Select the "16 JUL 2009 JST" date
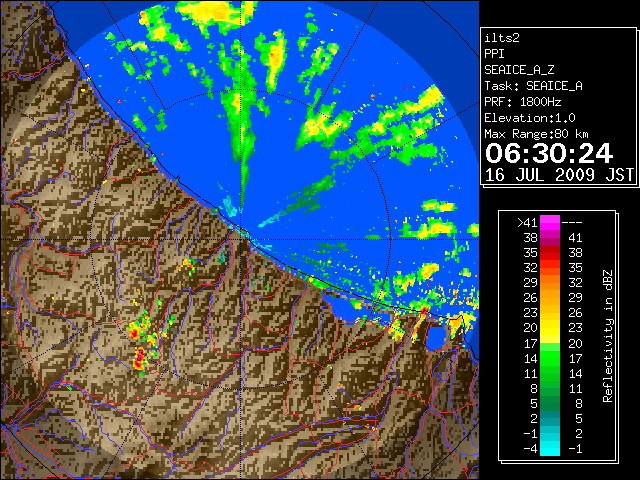The width and height of the screenshot is (640, 480). [559, 175]
